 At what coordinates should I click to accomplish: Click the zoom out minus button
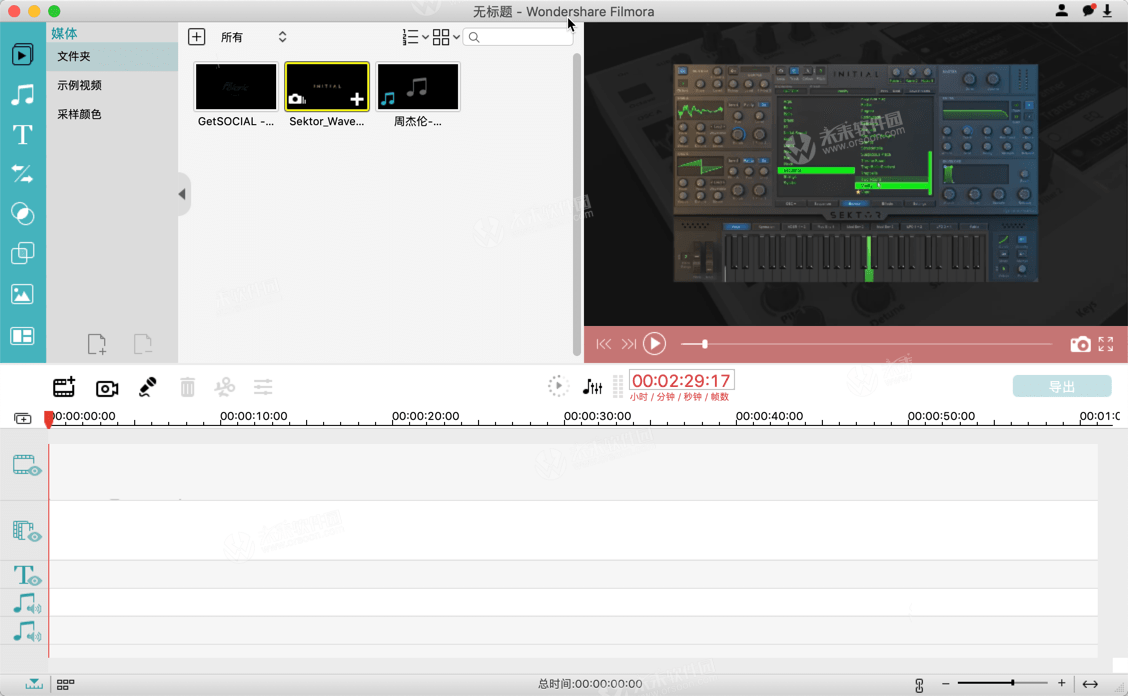(x=945, y=683)
